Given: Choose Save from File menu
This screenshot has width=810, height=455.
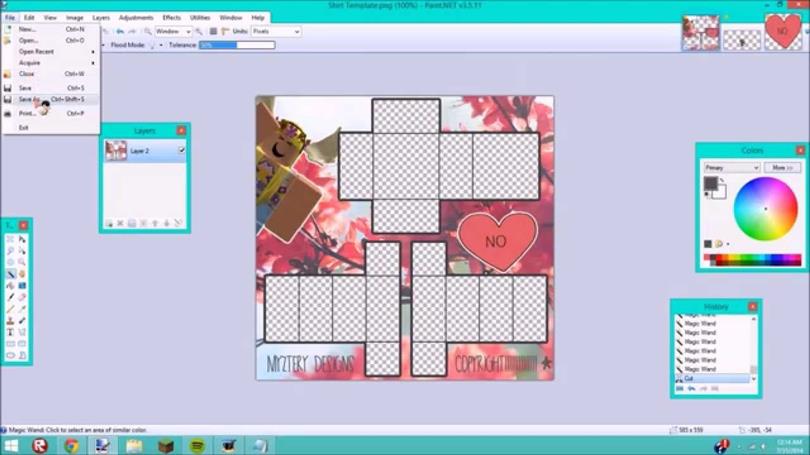Looking at the screenshot, I should click(51, 88).
